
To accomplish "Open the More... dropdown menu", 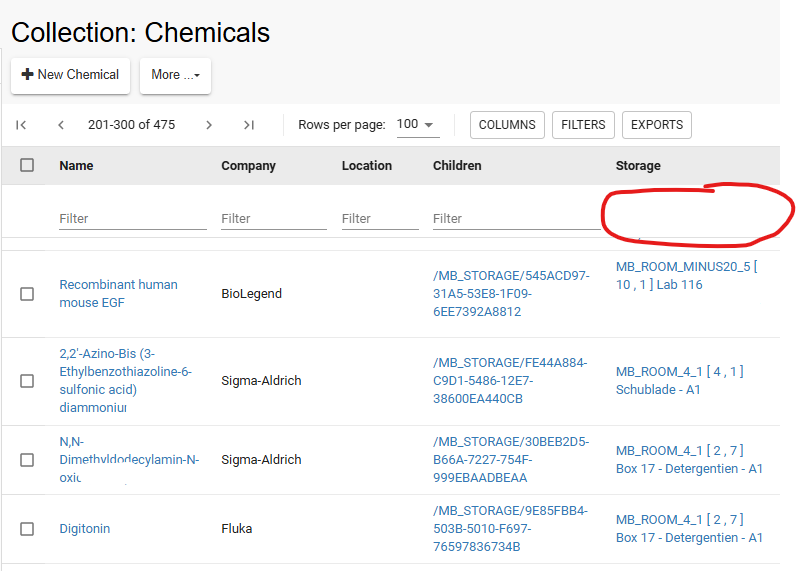I will point(175,75).
